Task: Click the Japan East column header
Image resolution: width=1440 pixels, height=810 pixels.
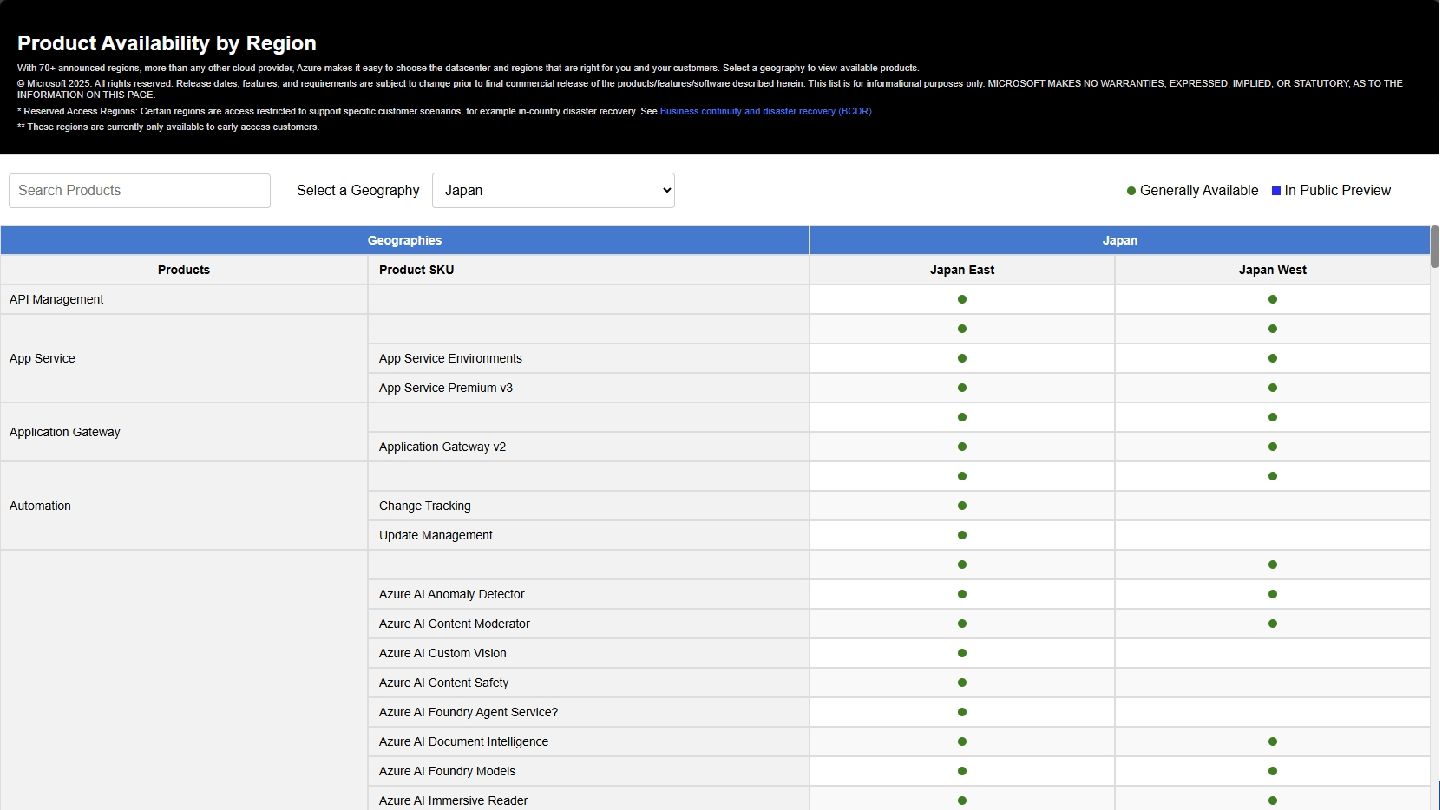Action: (x=962, y=270)
